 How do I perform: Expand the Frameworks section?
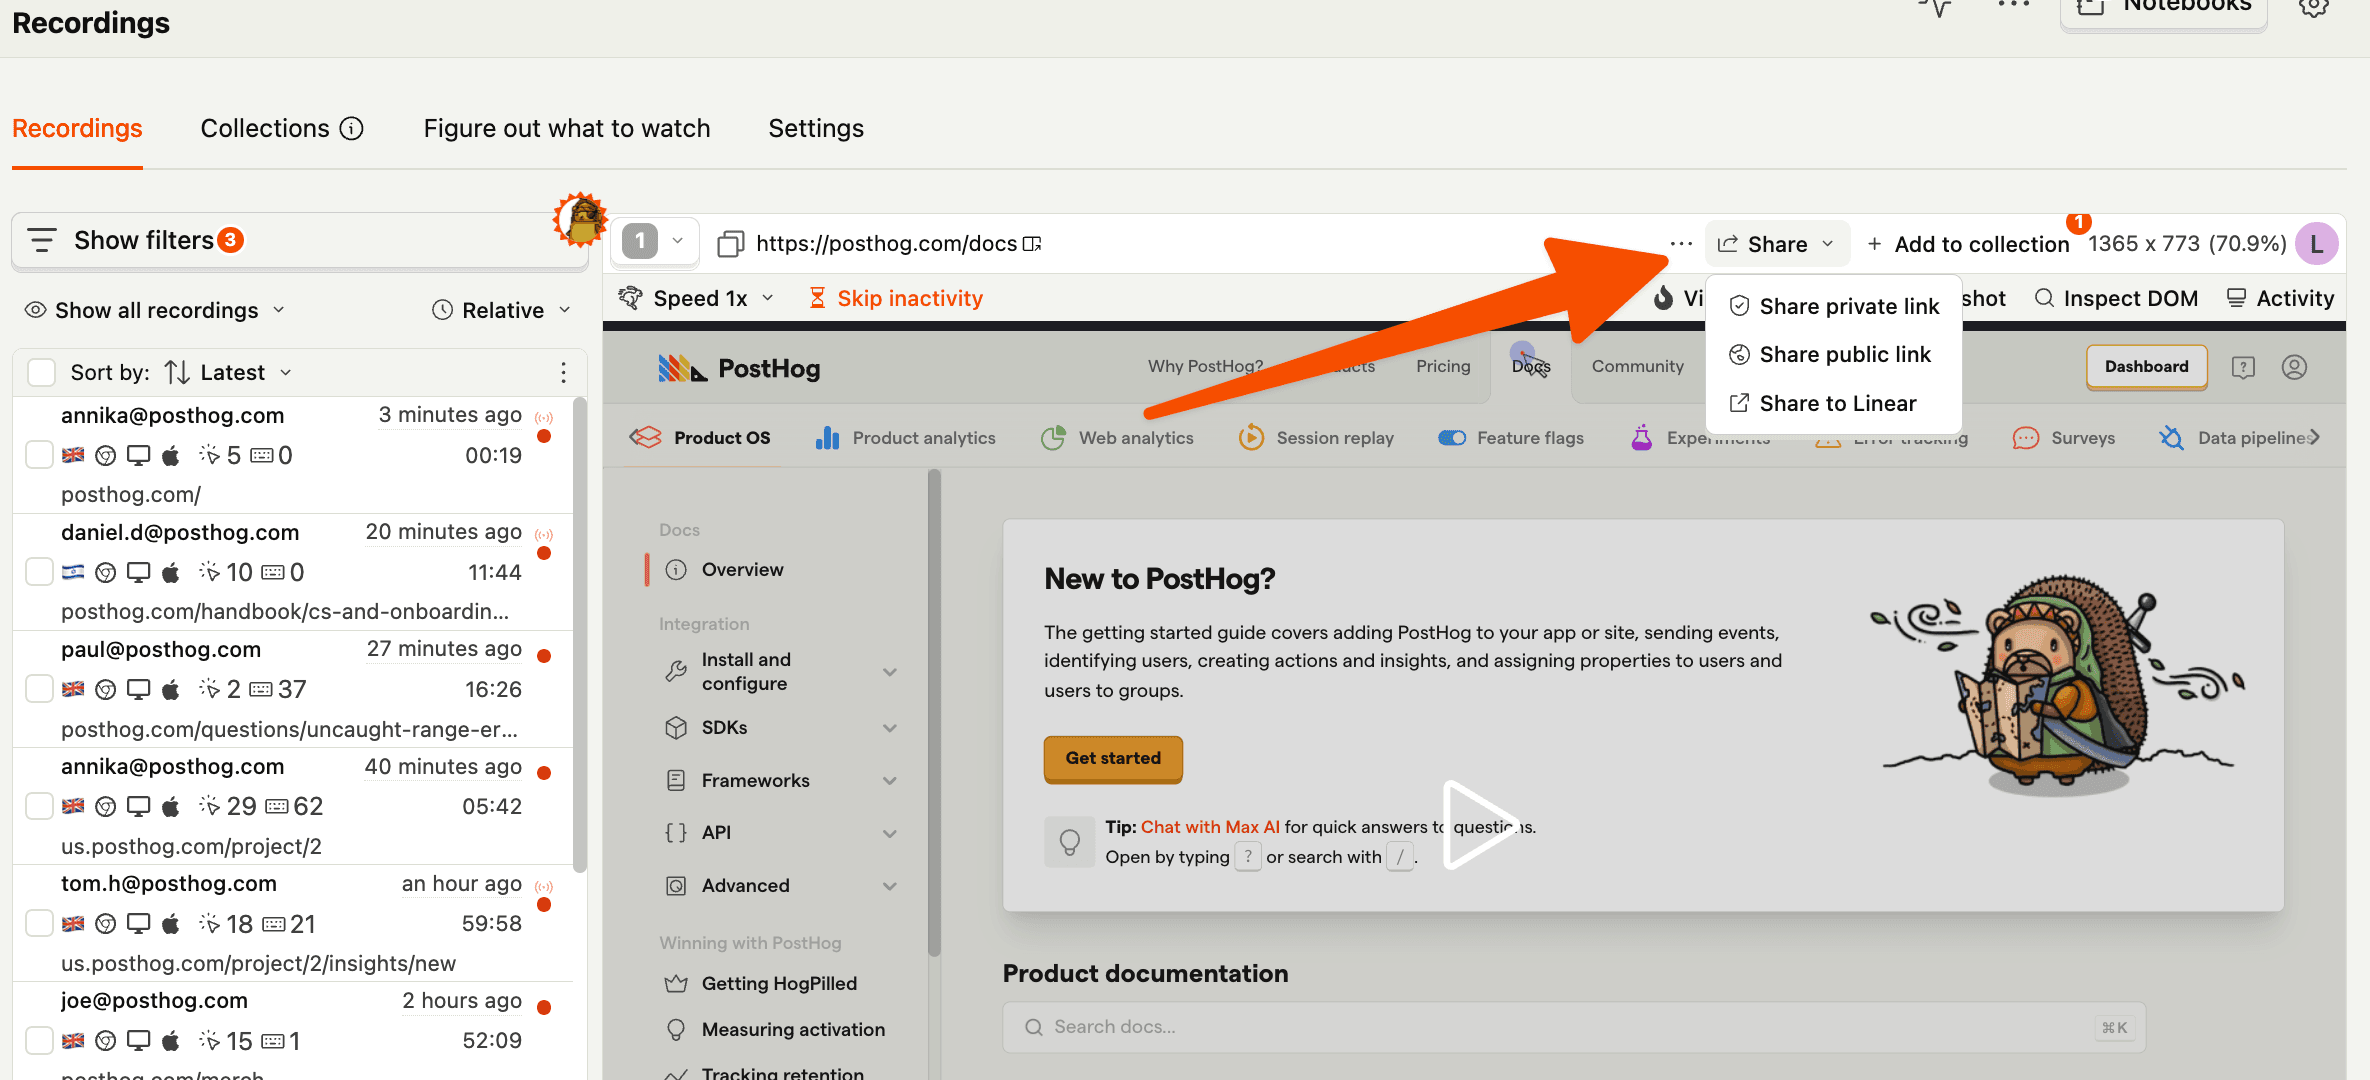pyautogui.click(x=889, y=781)
